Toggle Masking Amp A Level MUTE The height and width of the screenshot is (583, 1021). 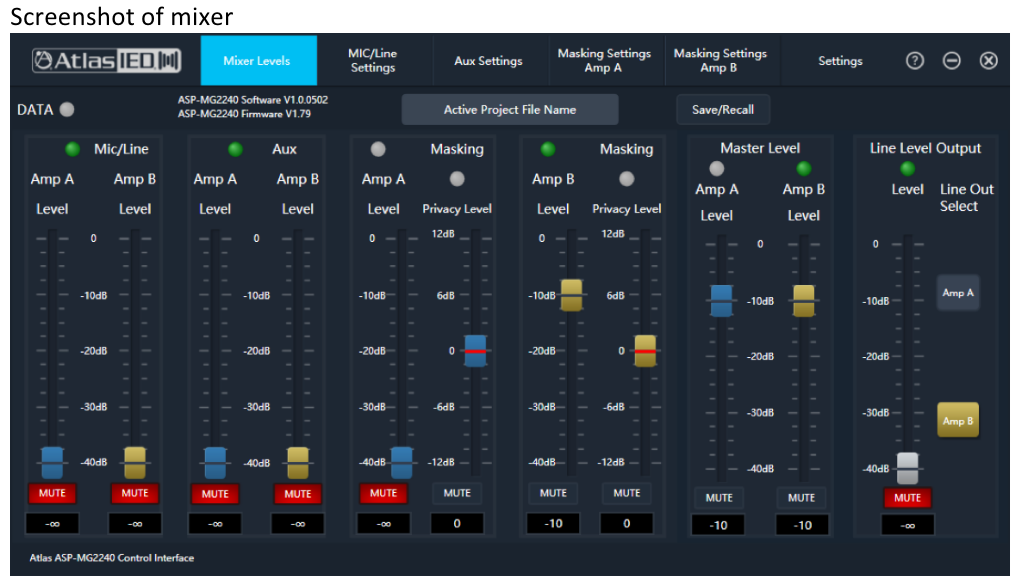pyautogui.click(x=384, y=493)
